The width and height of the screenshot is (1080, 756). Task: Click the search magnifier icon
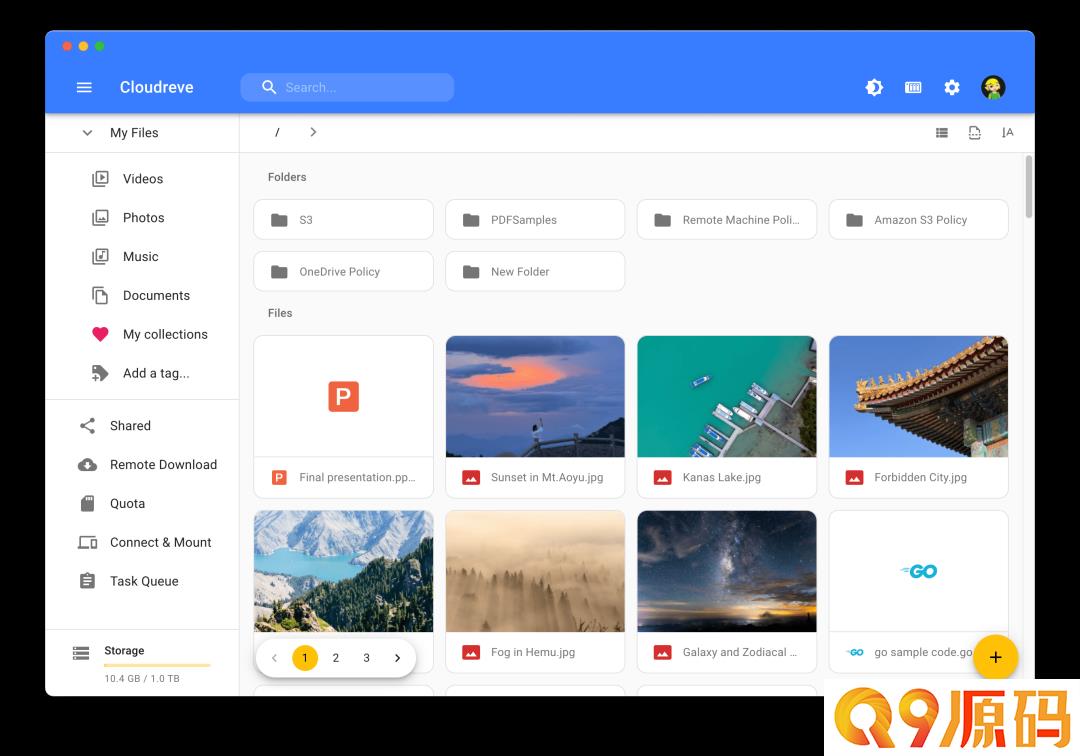pyautogui.click(x=269, y=87)
